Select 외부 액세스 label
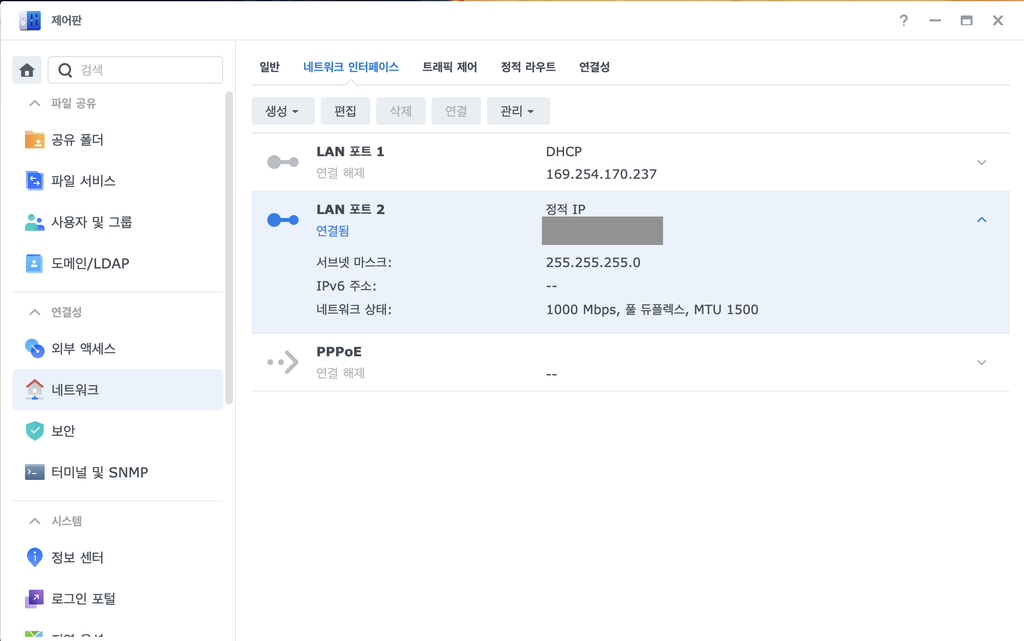1024x641 pixels. (x=84, y=349)
